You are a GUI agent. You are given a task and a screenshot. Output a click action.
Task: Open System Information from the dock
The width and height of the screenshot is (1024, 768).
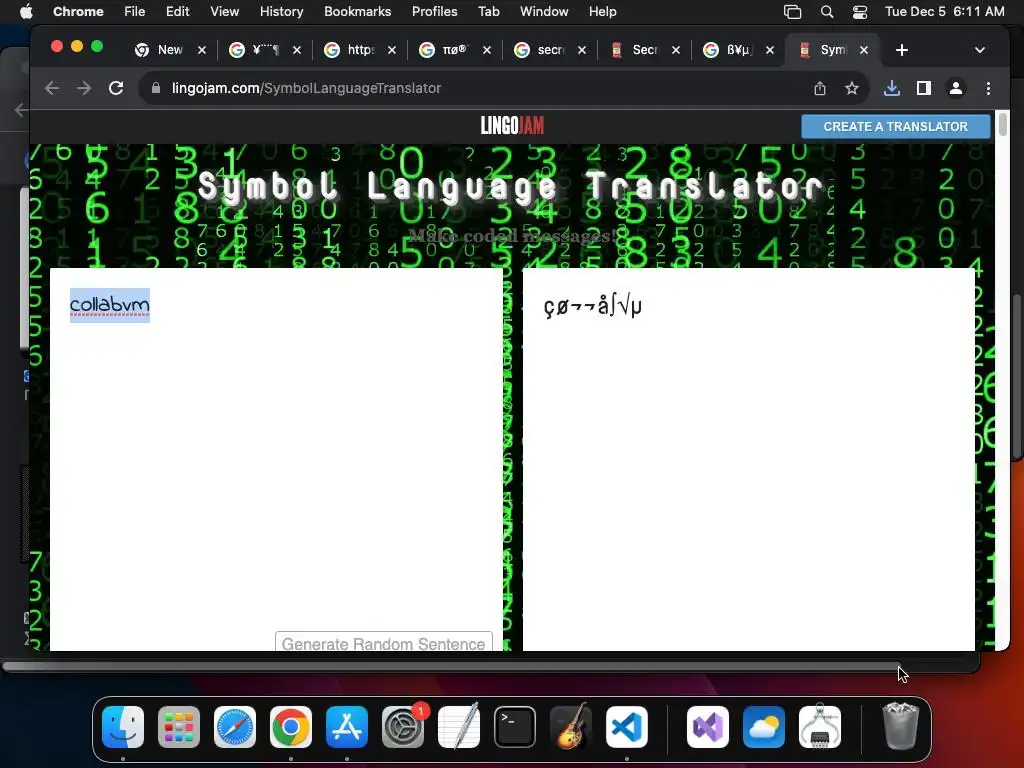coord(820,727)
